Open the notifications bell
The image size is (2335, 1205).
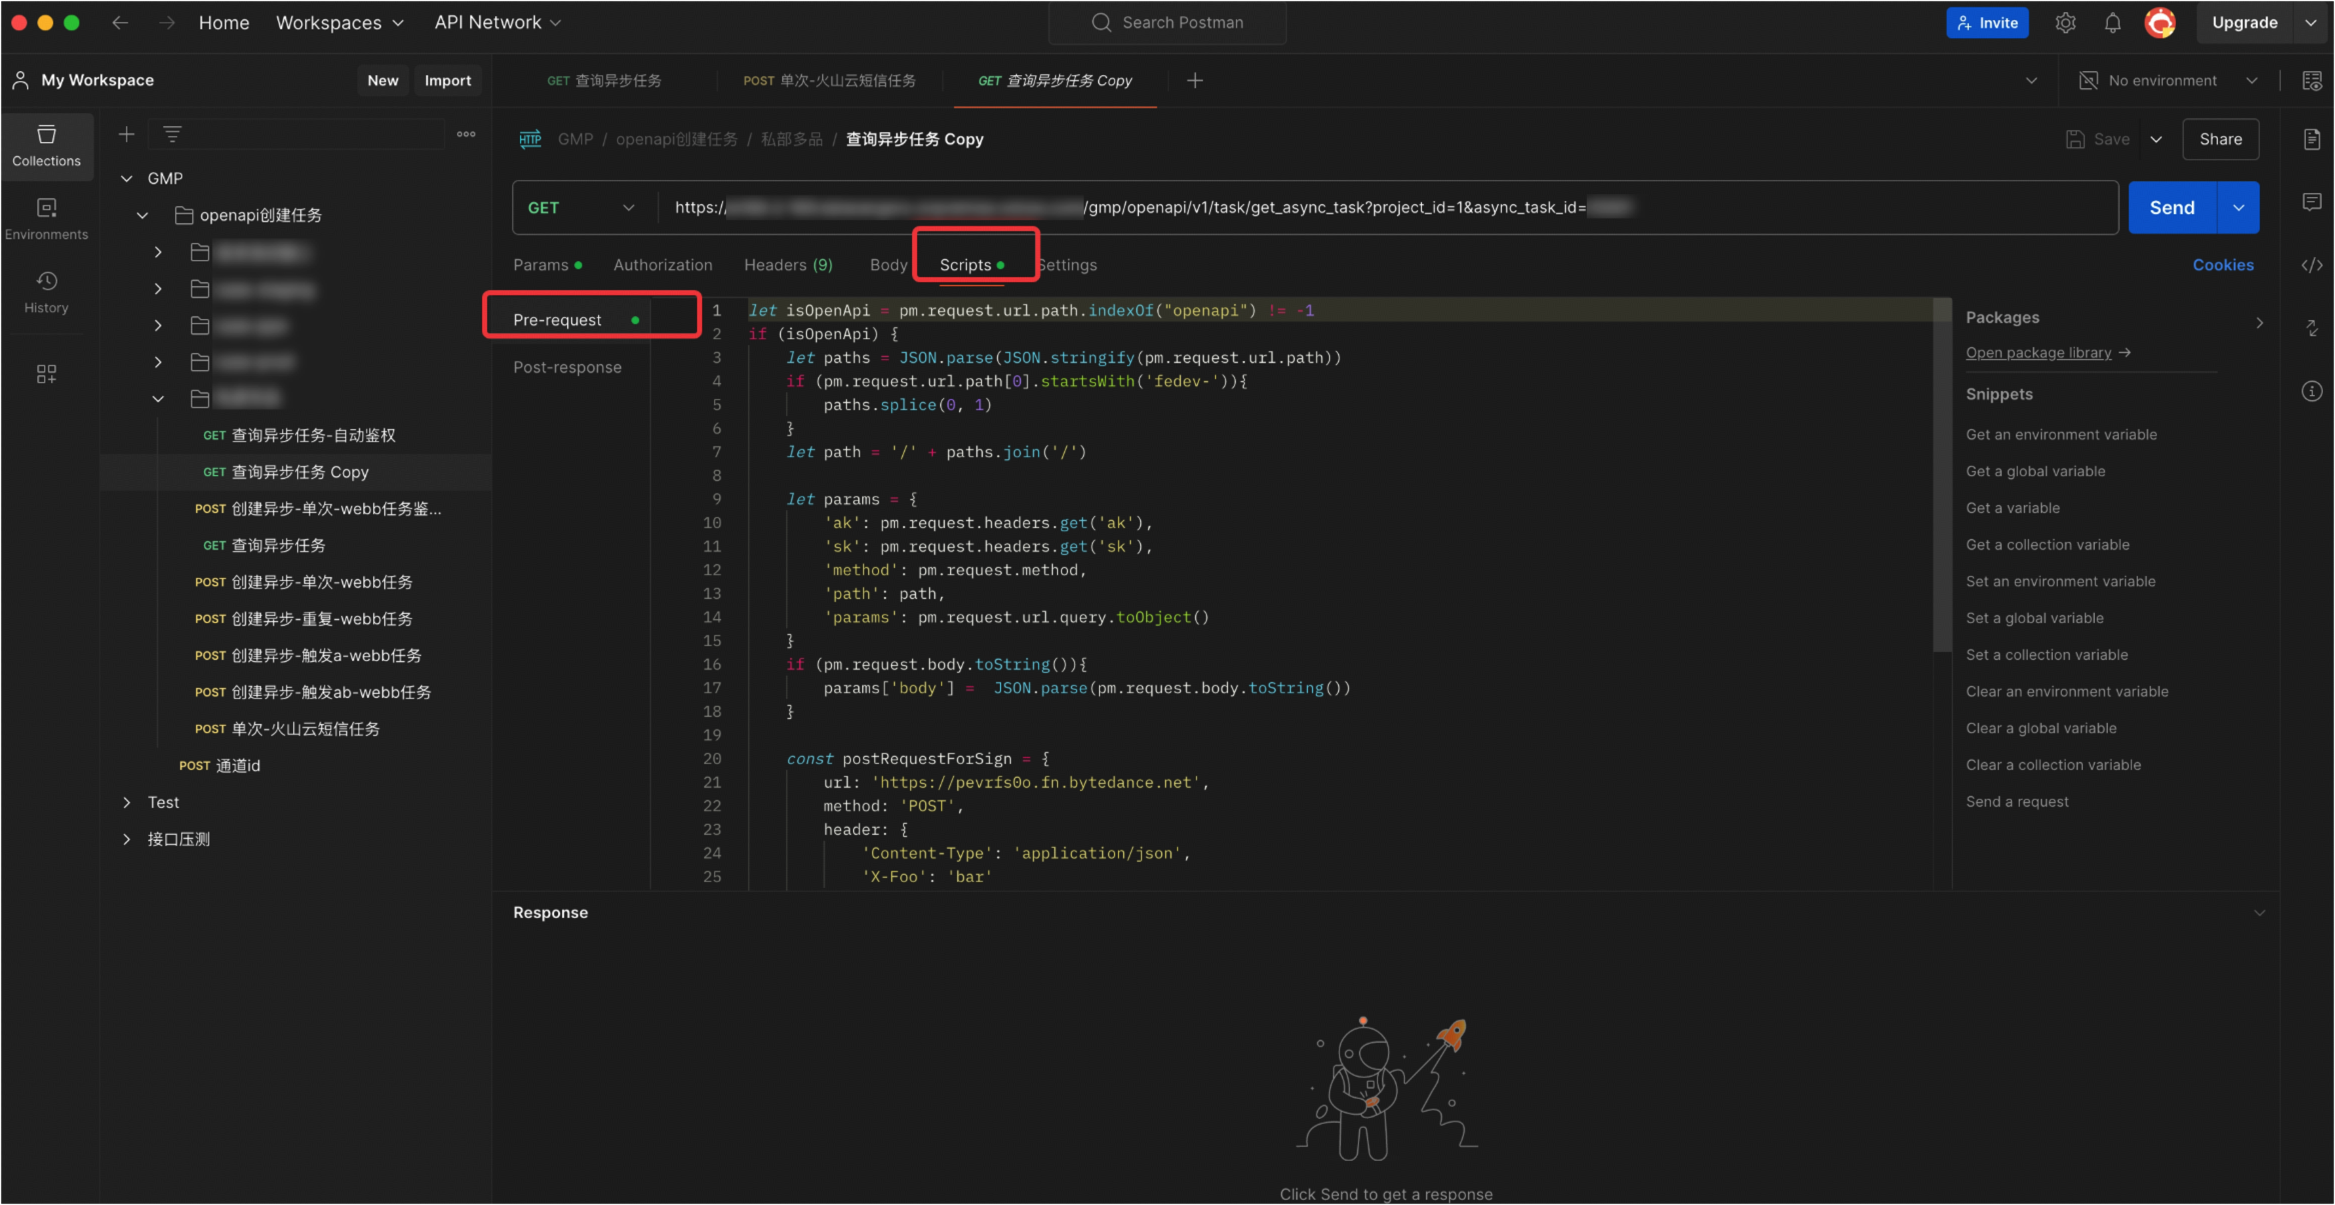(2112, 23)
